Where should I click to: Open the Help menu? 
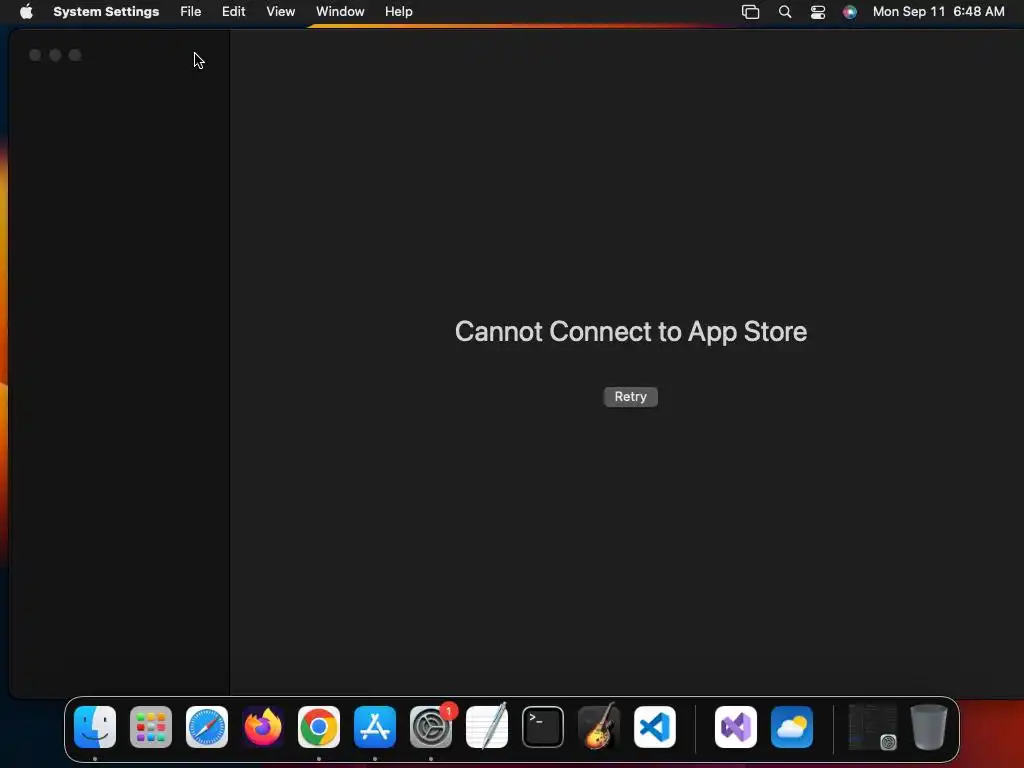click(x=398, y=12)
